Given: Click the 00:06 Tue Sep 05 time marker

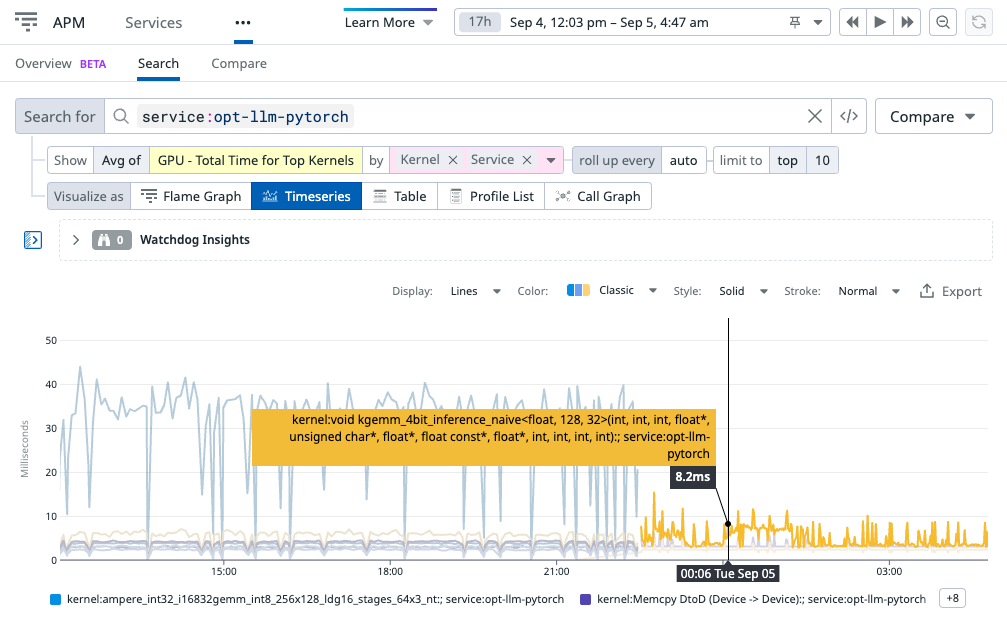Looking at the screenshot, I should tap(728, 574).
